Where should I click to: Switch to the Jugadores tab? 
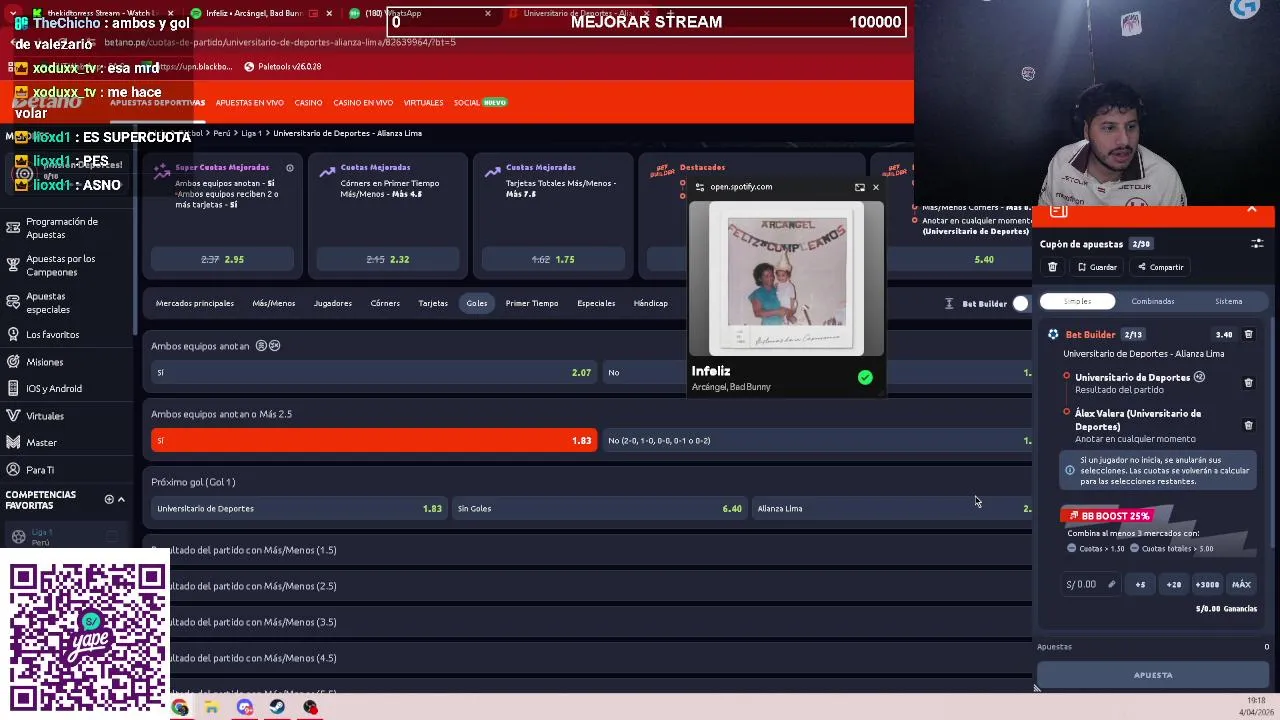coord(332,303)
